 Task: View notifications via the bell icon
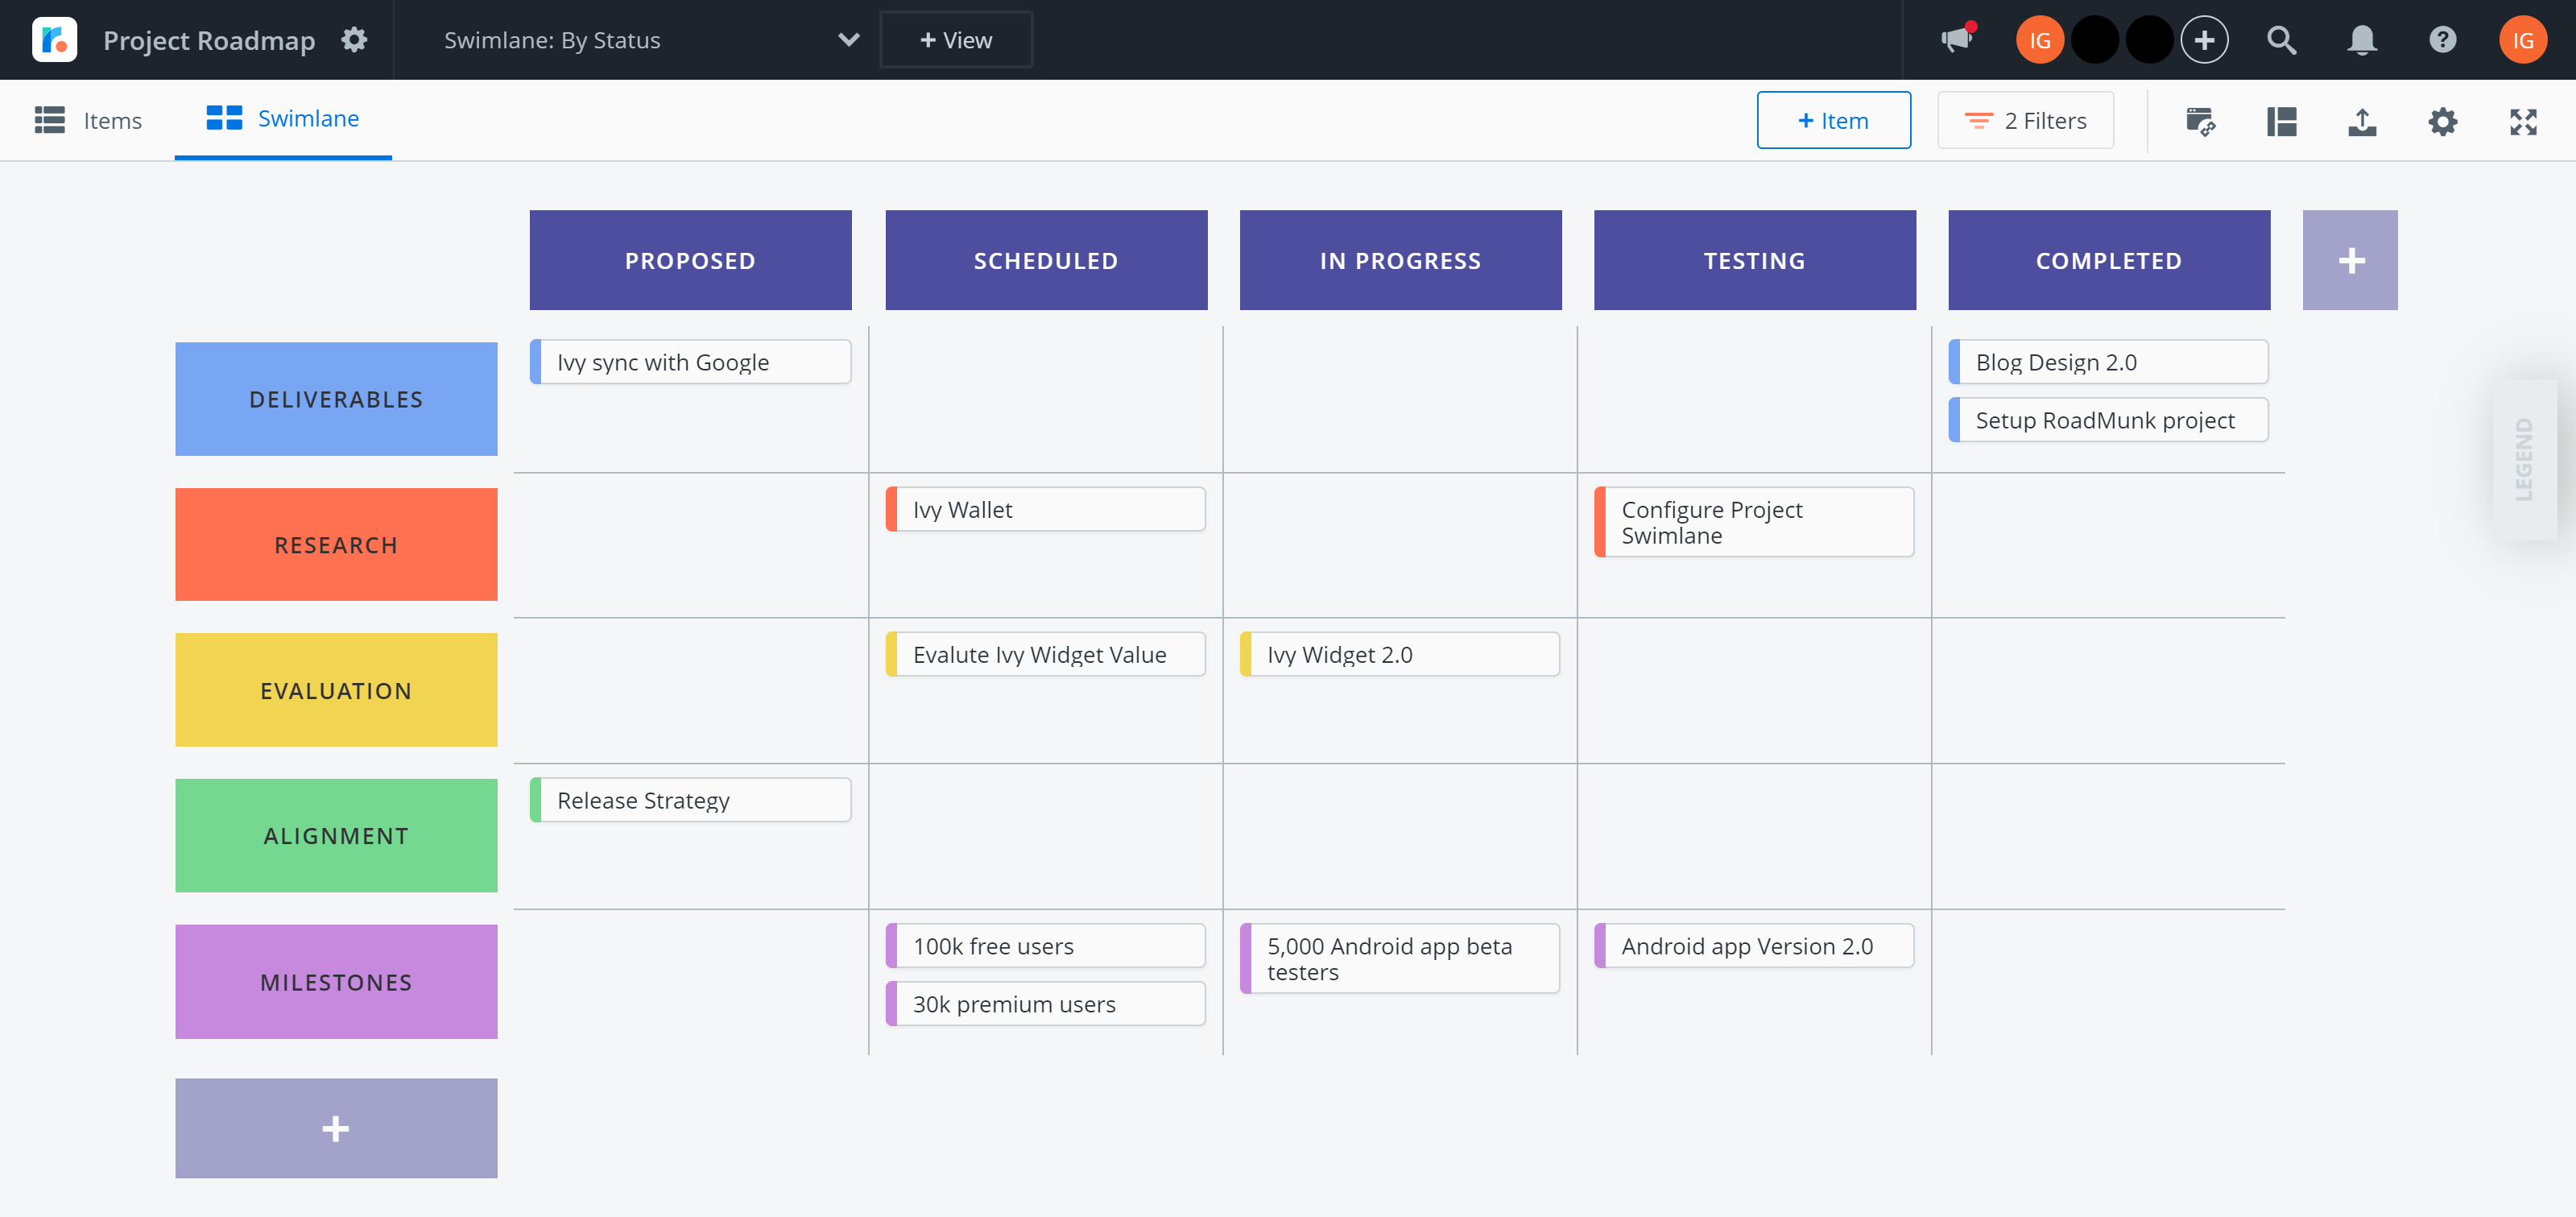tap(2361, 40)
